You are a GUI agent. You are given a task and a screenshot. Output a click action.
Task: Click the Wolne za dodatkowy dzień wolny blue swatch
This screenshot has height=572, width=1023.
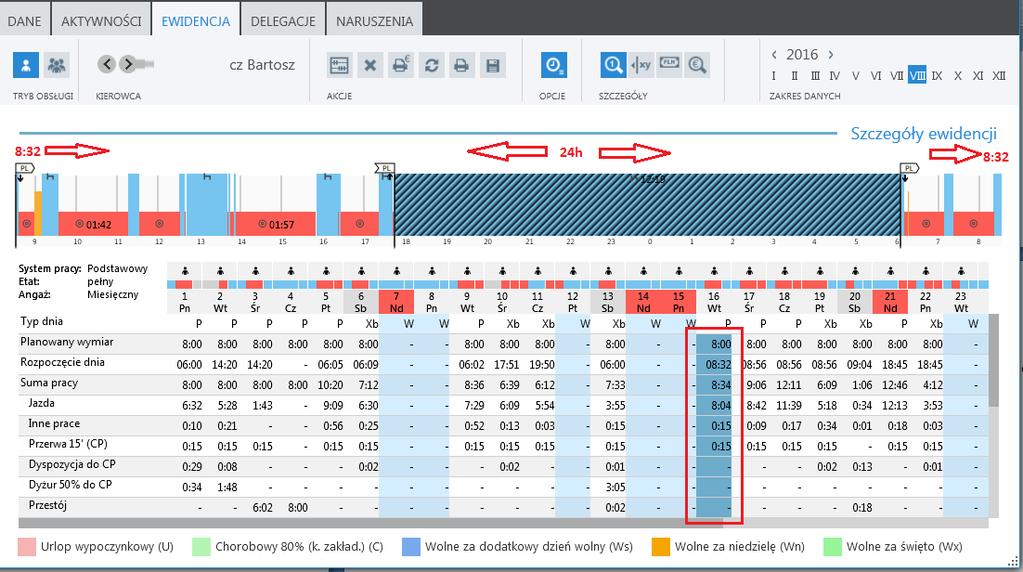pyautogui.click(x=411, y=547)
